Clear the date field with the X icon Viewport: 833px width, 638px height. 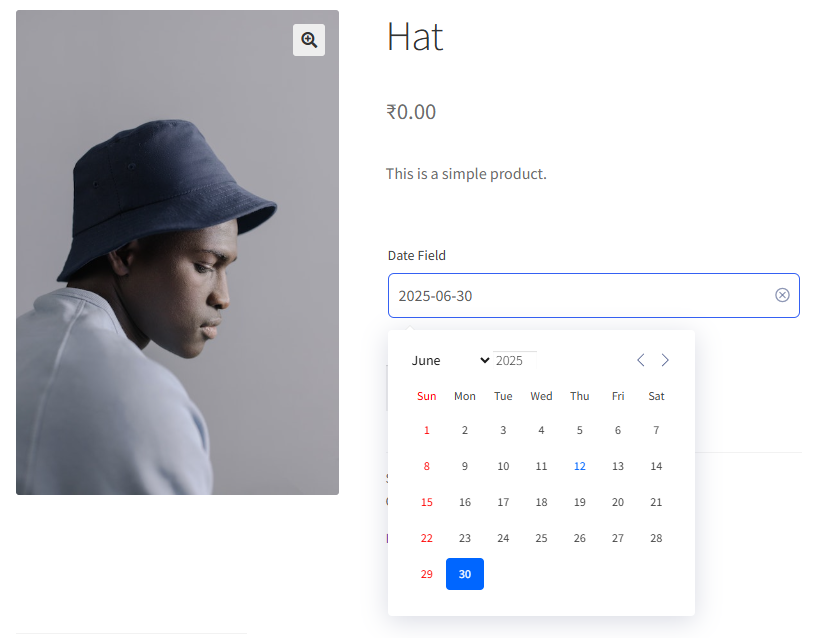(x=782, y=295)
